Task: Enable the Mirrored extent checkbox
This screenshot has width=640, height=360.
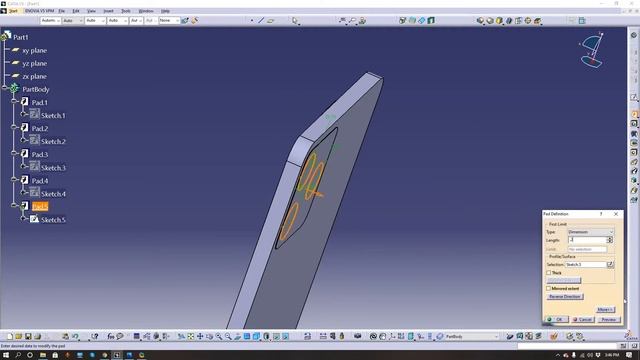Action: [549, 288]
